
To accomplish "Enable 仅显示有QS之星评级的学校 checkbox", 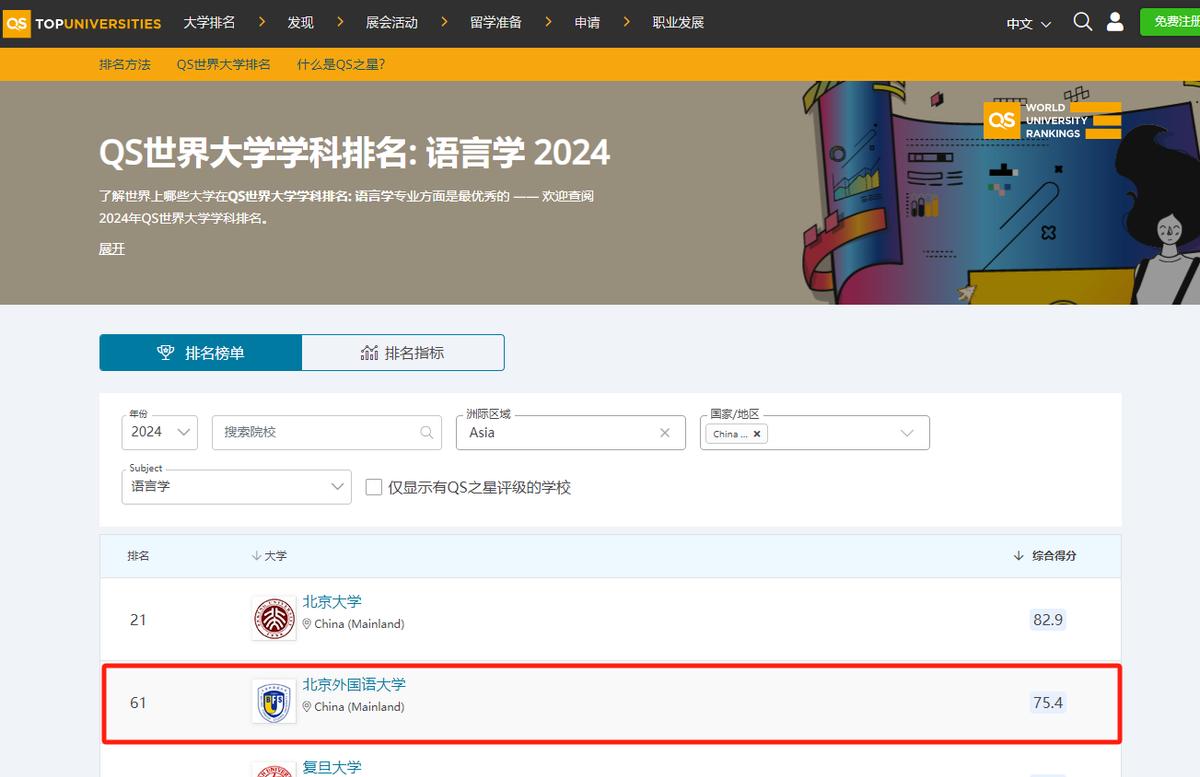I will (374, 487).
